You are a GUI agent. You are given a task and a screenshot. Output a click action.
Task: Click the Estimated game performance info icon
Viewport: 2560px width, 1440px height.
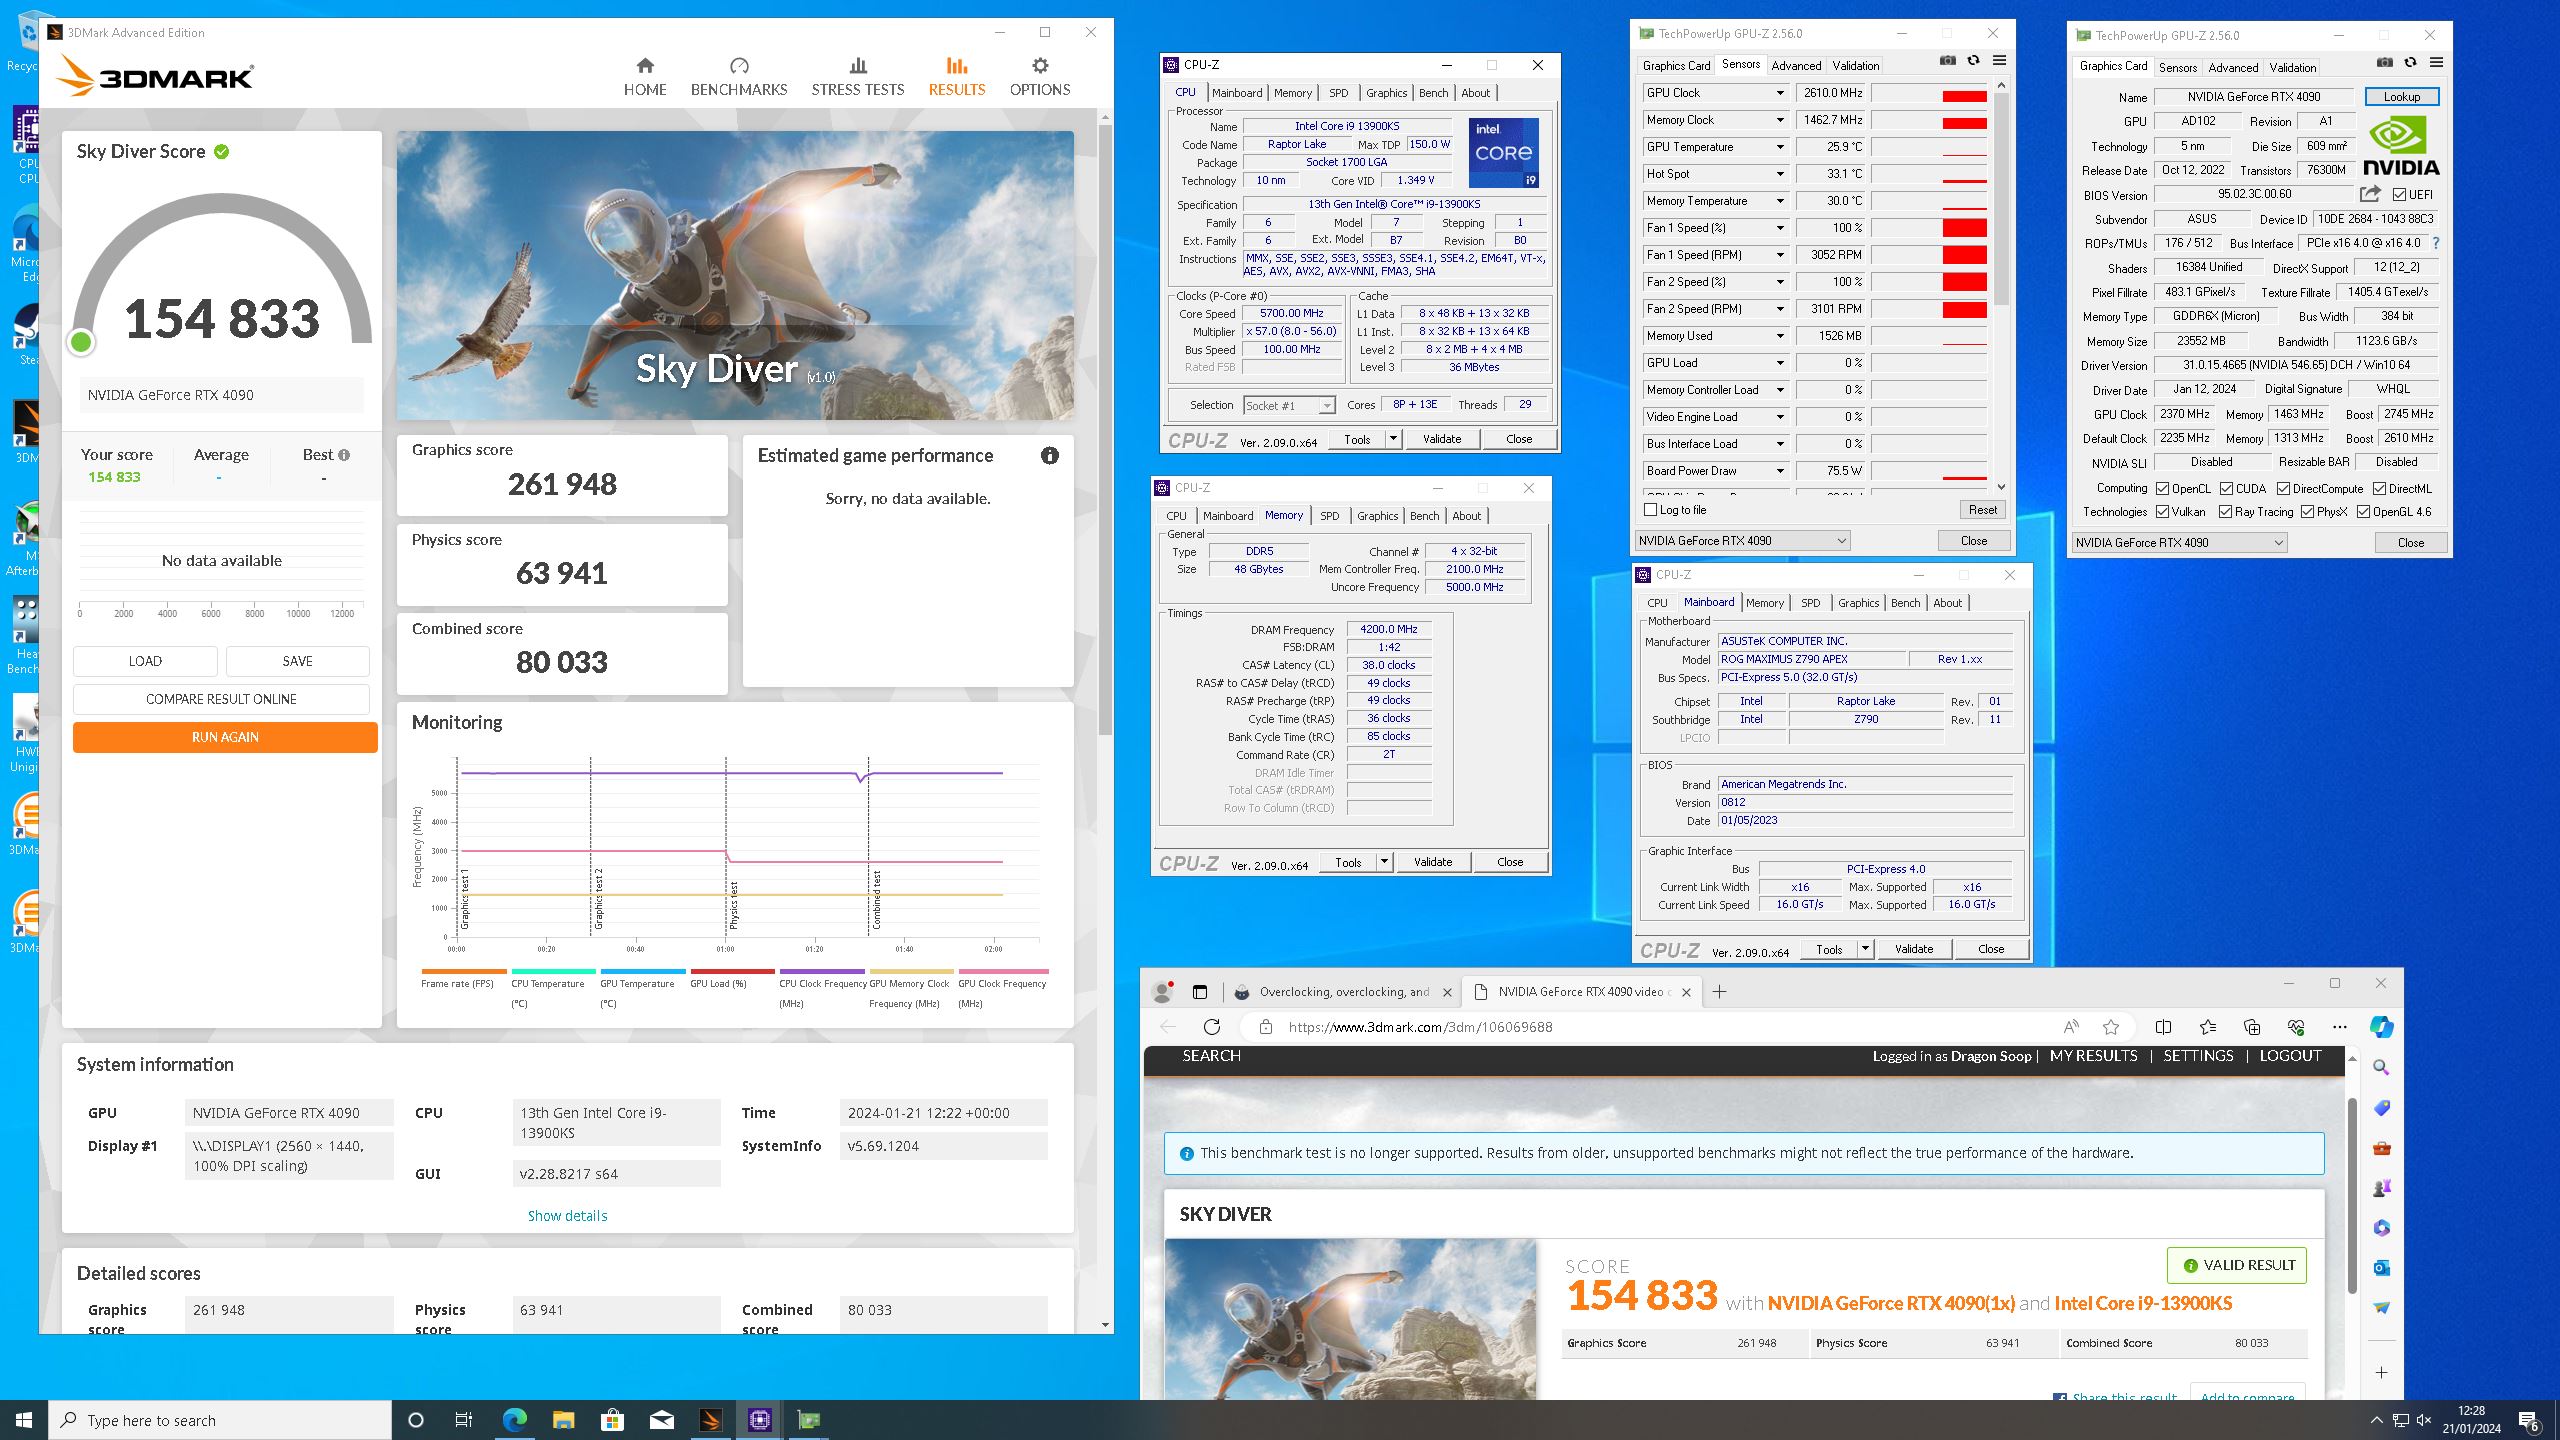click(x=1049, y=456)
